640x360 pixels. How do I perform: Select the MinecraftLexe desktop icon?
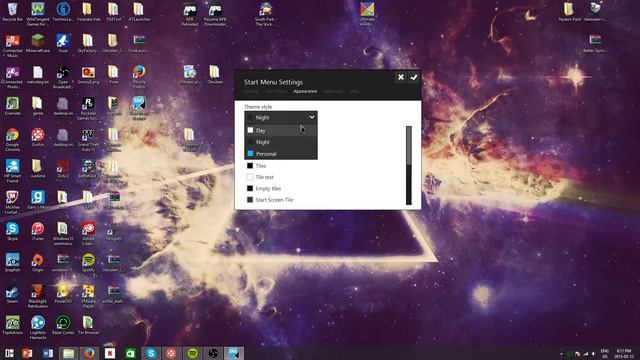click(x=38, y=43)
